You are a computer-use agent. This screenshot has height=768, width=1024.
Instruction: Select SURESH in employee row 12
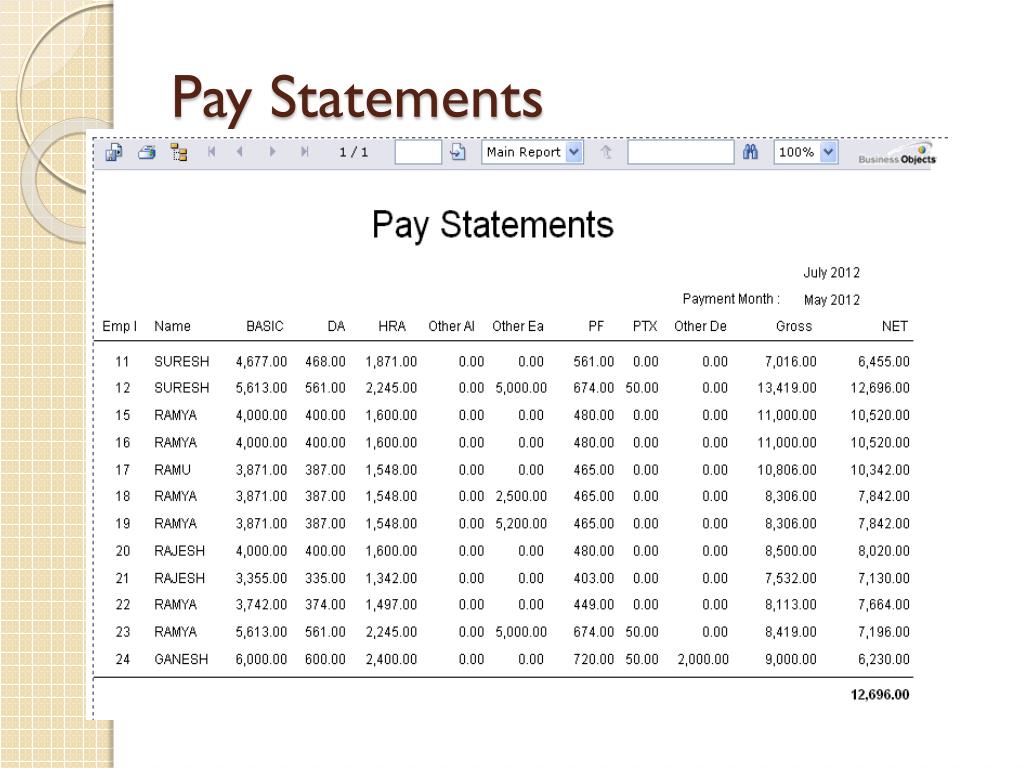pyautogui.click(x=182, y=387)
